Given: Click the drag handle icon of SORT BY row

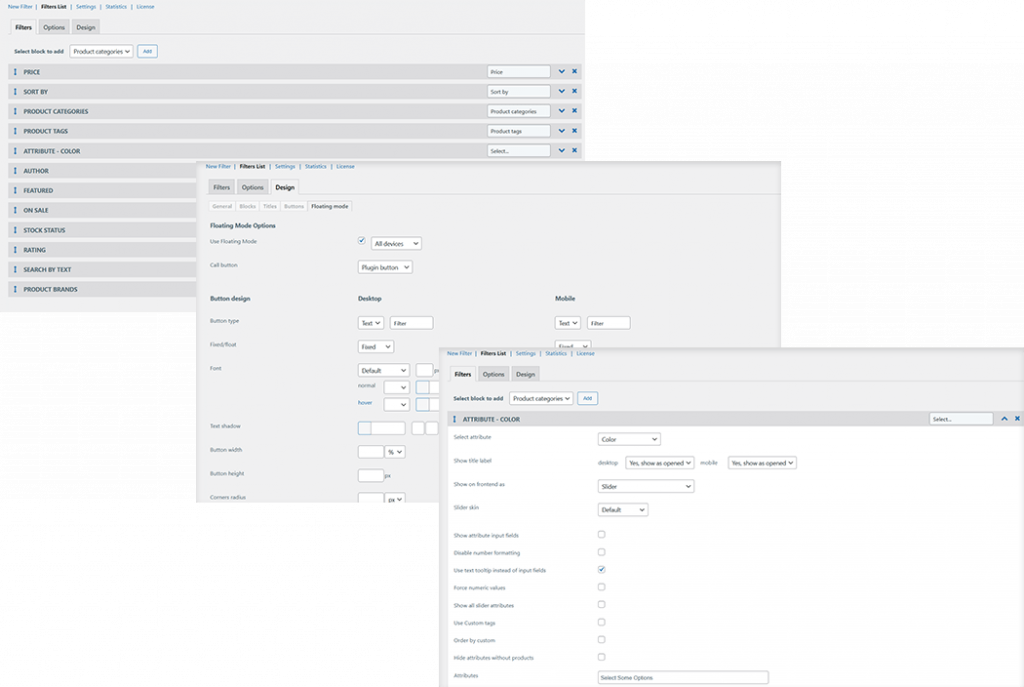Looking at the screenshot, I should [15, 91].
